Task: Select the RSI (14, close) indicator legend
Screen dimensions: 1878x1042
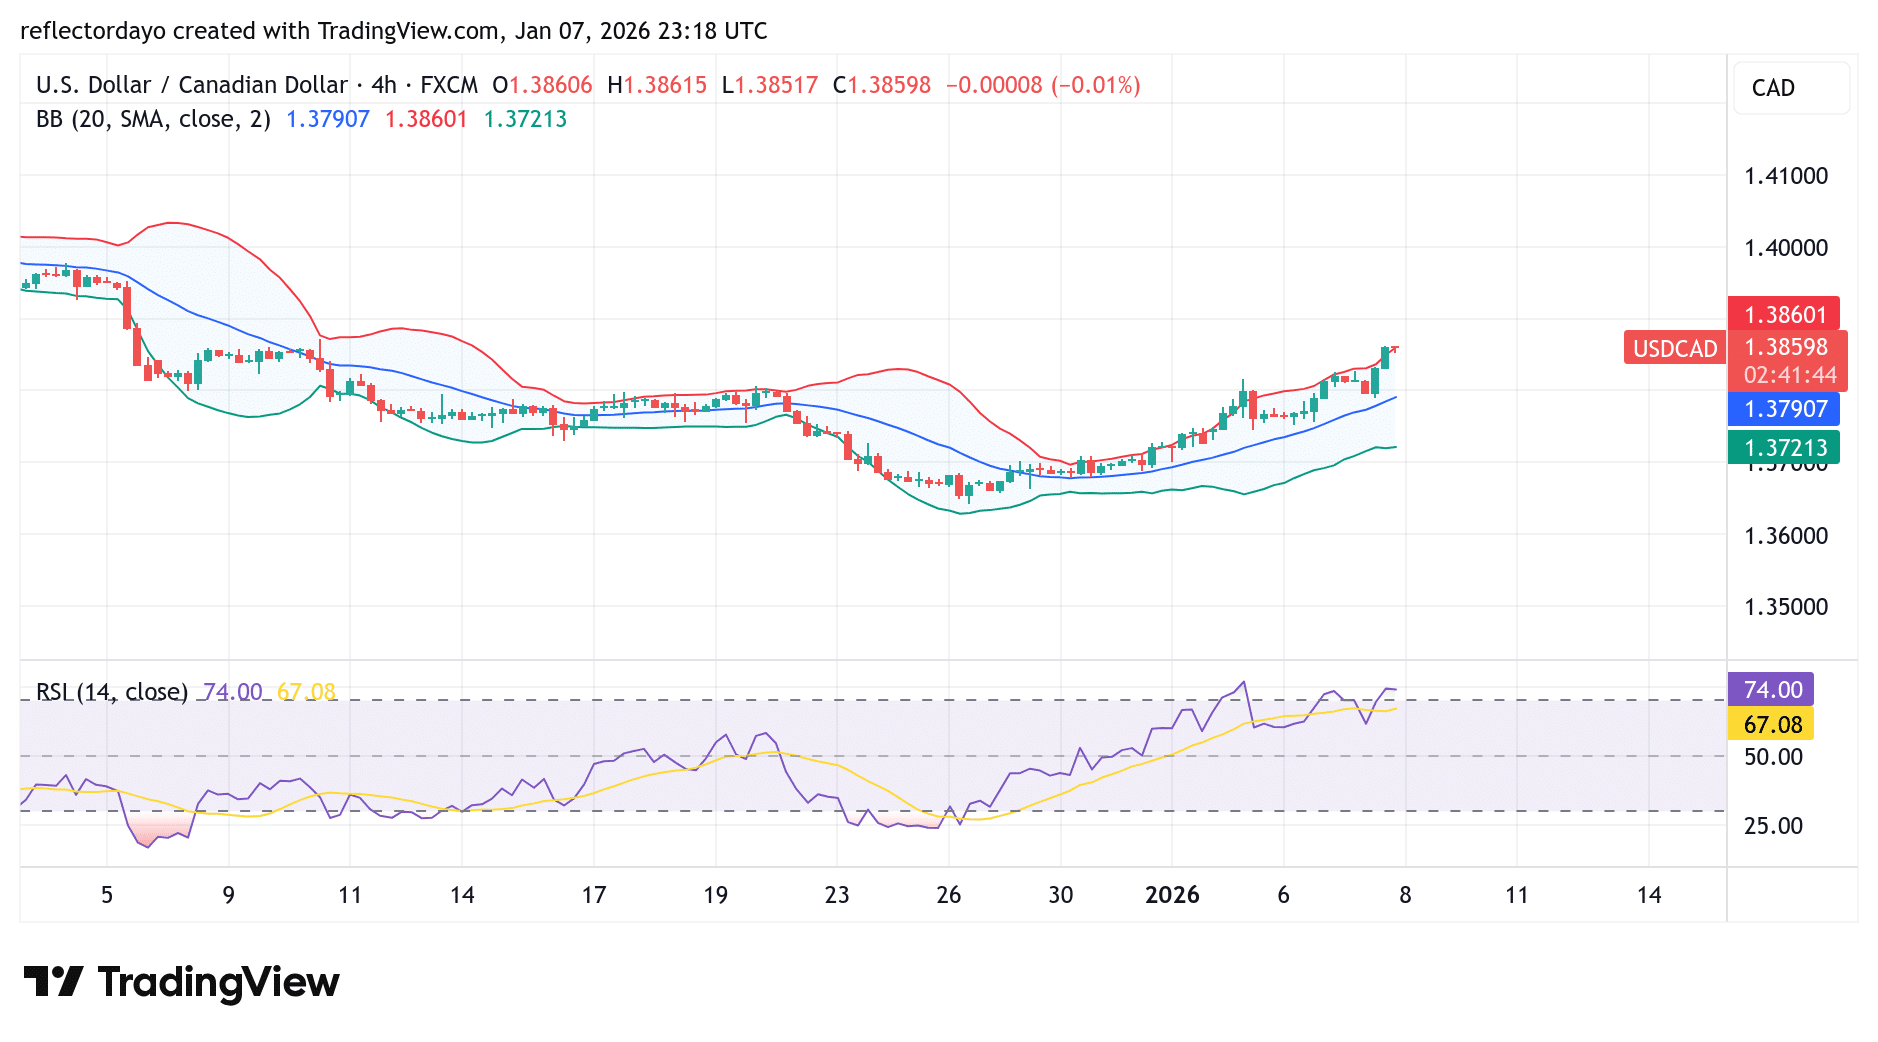Action: coord(112,691)
